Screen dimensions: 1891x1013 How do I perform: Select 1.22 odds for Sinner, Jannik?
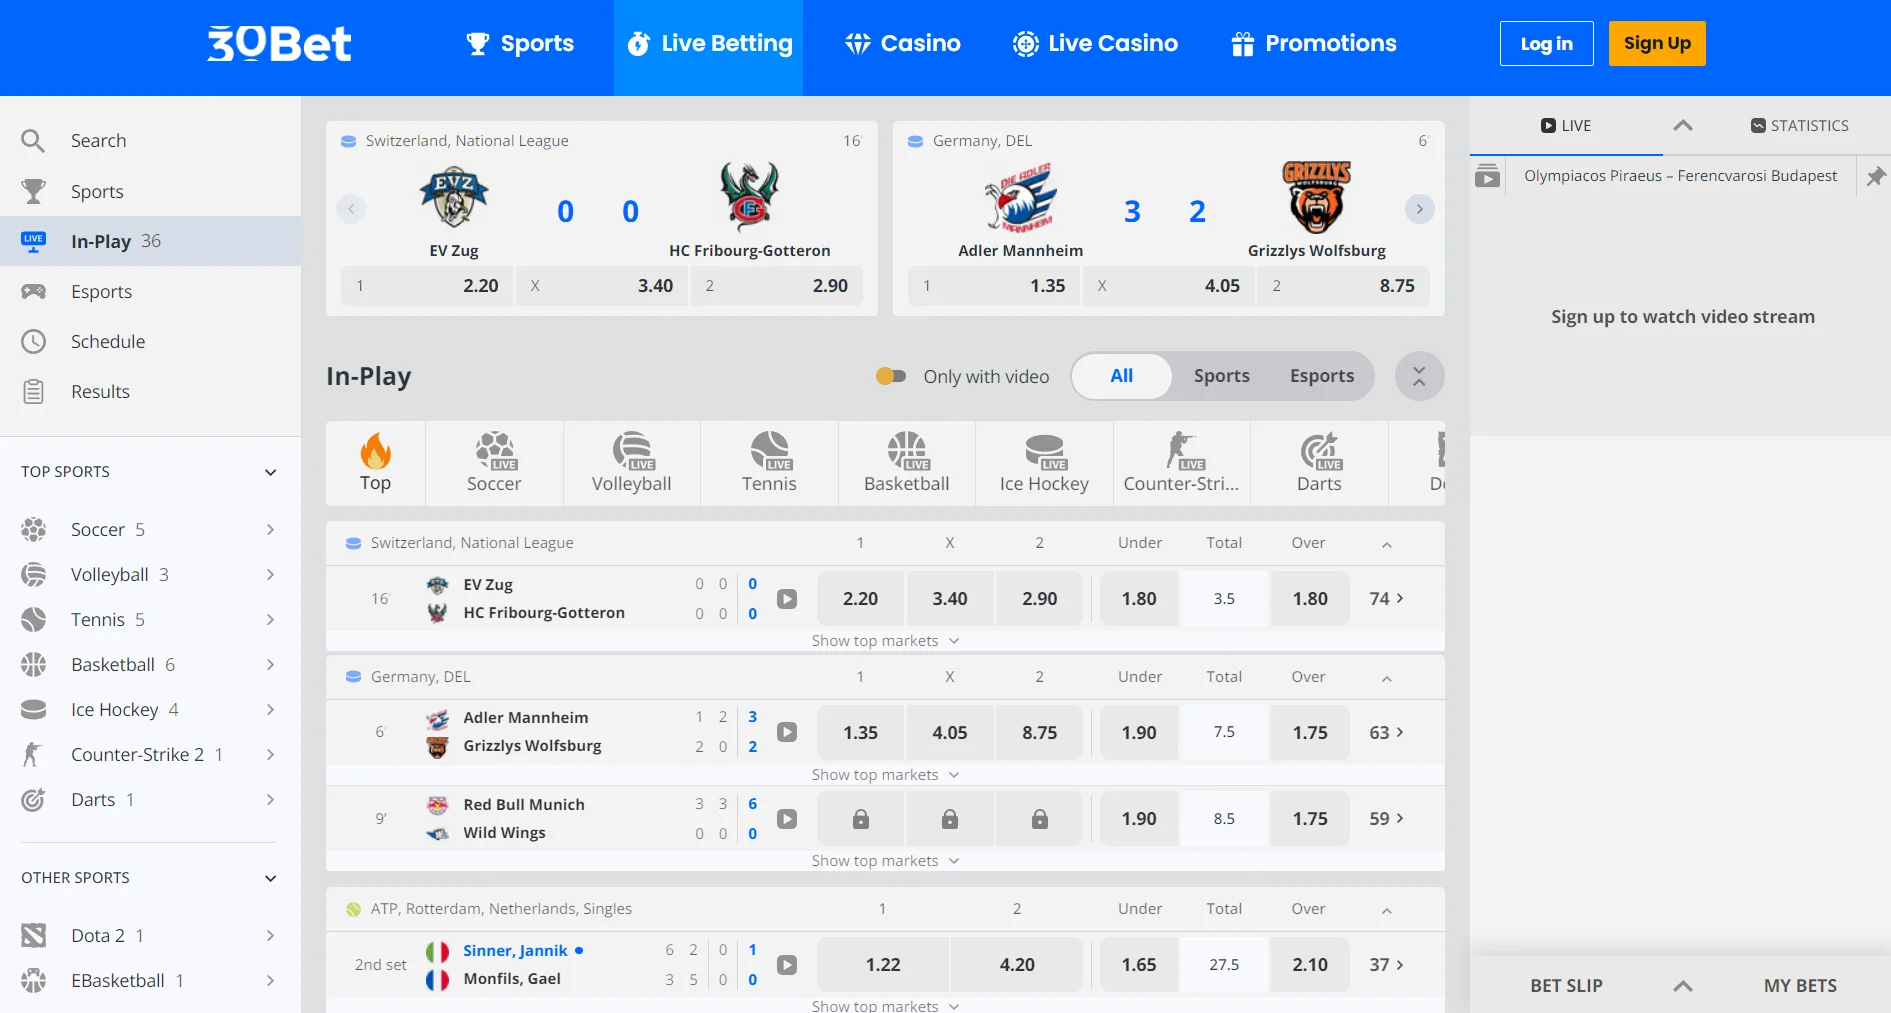tap(883, 965)
